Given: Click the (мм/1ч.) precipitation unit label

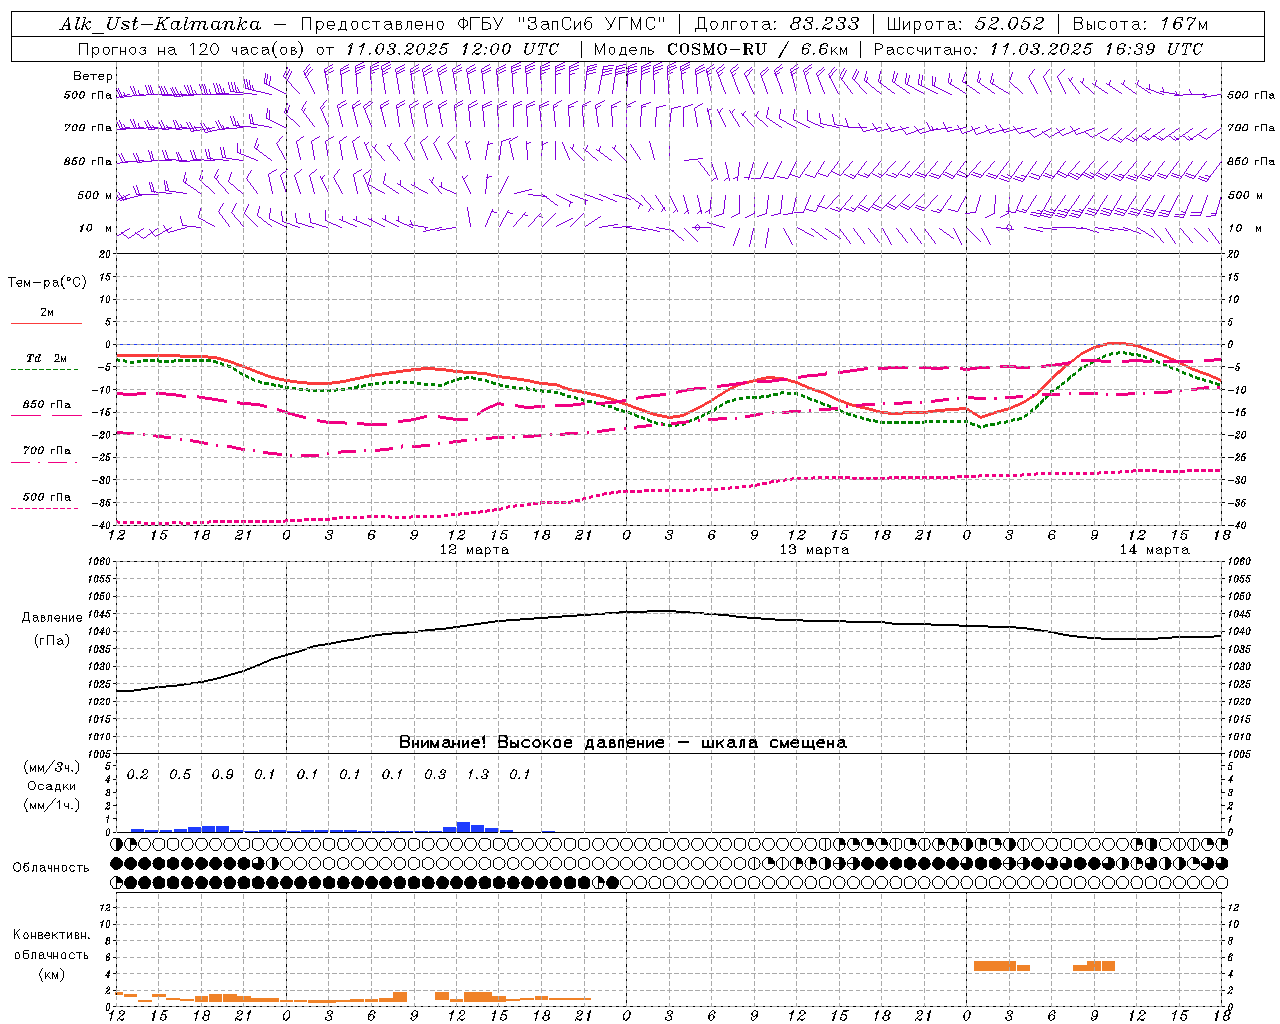Looking at the screenshot, I should 52,805.
